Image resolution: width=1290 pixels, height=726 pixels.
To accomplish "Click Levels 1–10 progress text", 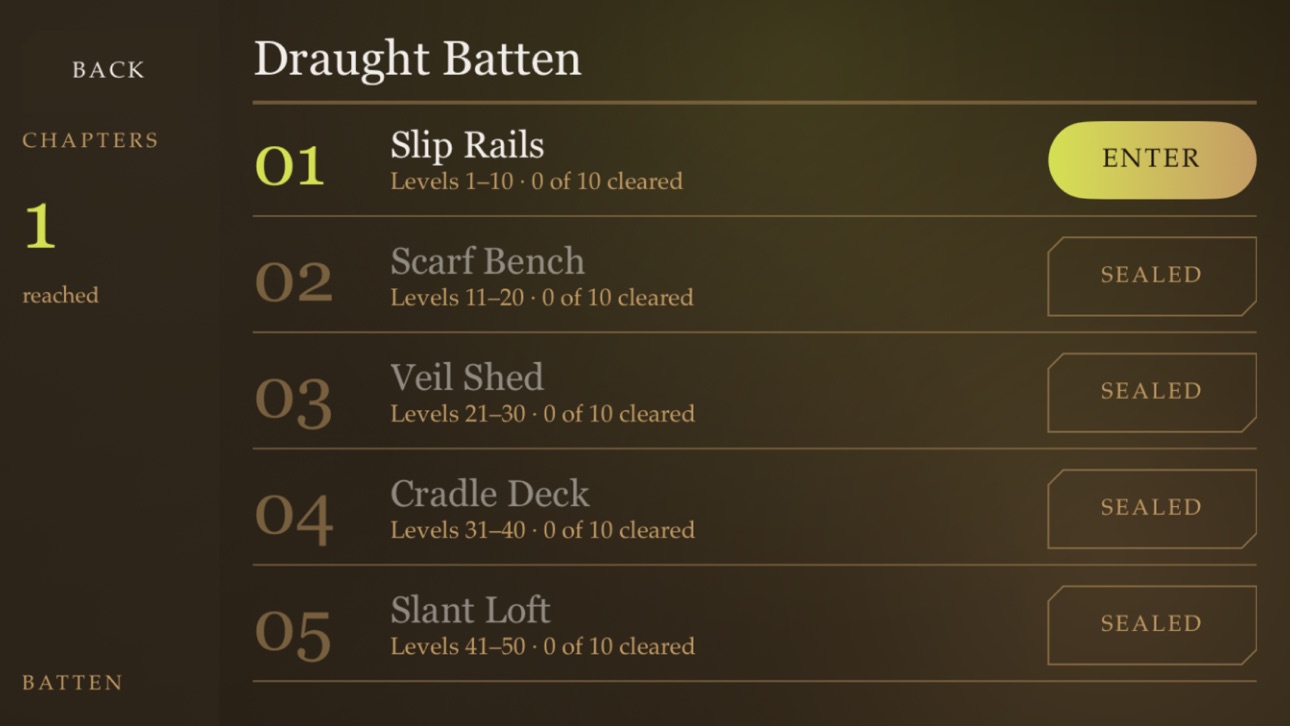I will (x=537, y=182).
